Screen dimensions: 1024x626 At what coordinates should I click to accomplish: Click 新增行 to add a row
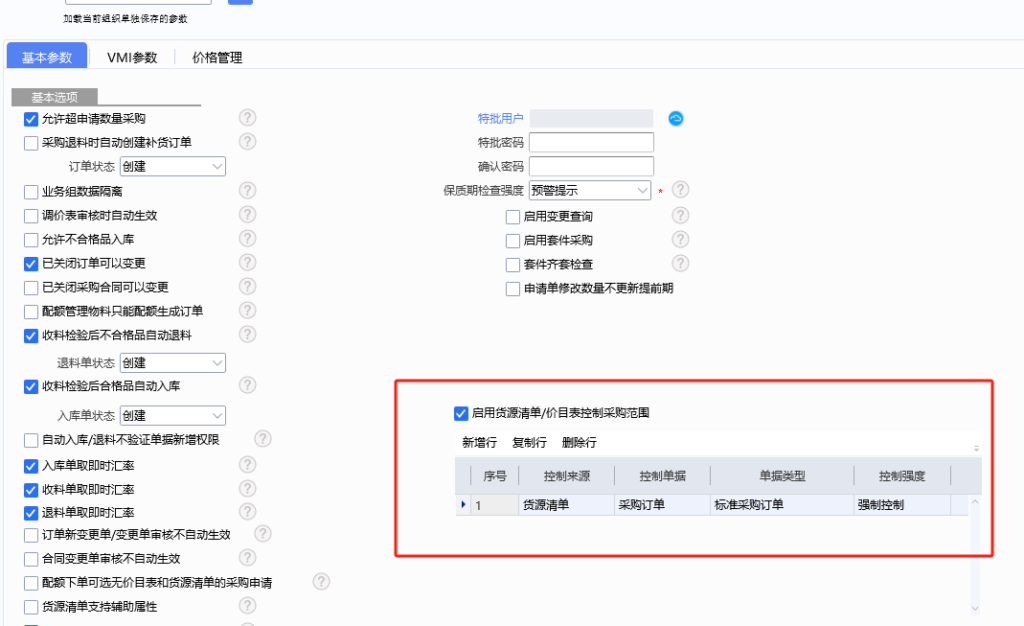point(479,442)
